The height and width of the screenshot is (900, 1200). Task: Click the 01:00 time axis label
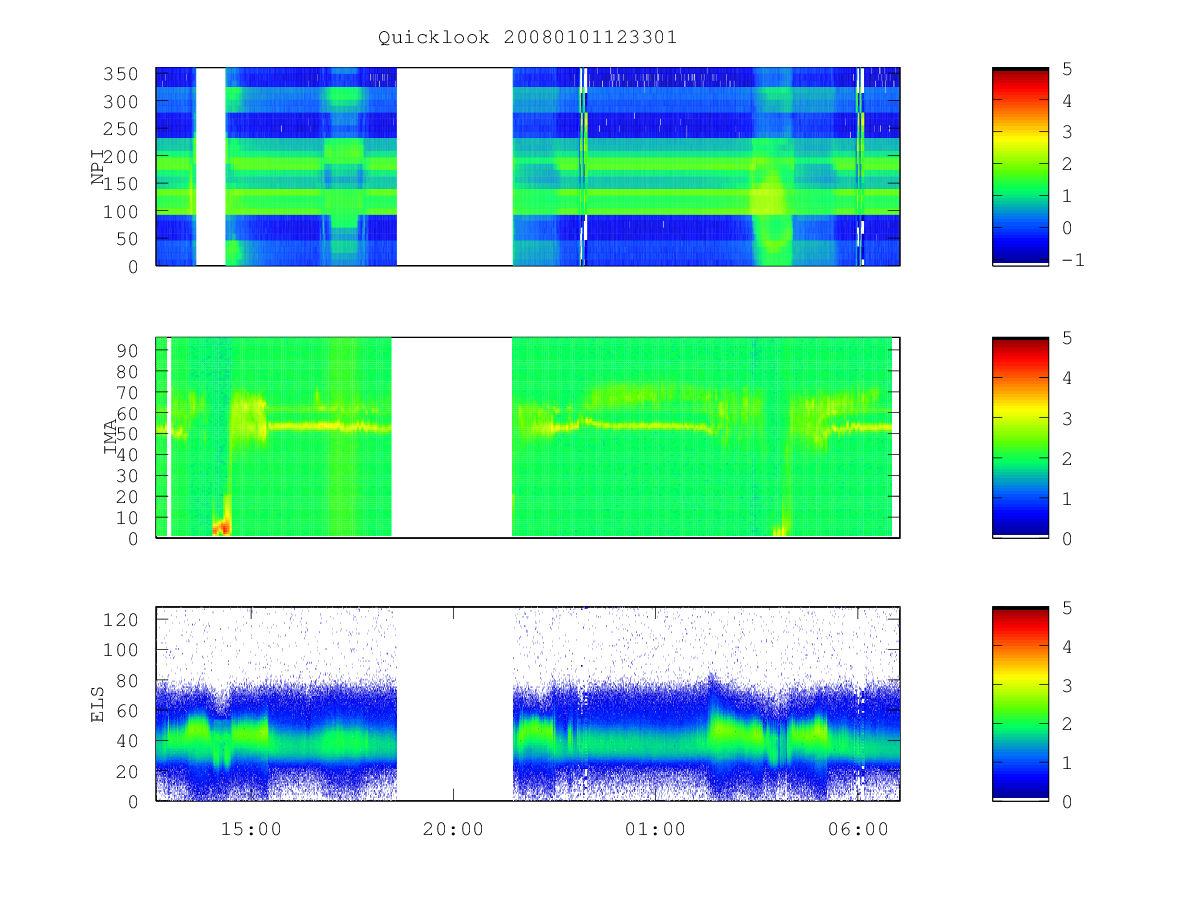pyautogui.click(x=655, y=829)
